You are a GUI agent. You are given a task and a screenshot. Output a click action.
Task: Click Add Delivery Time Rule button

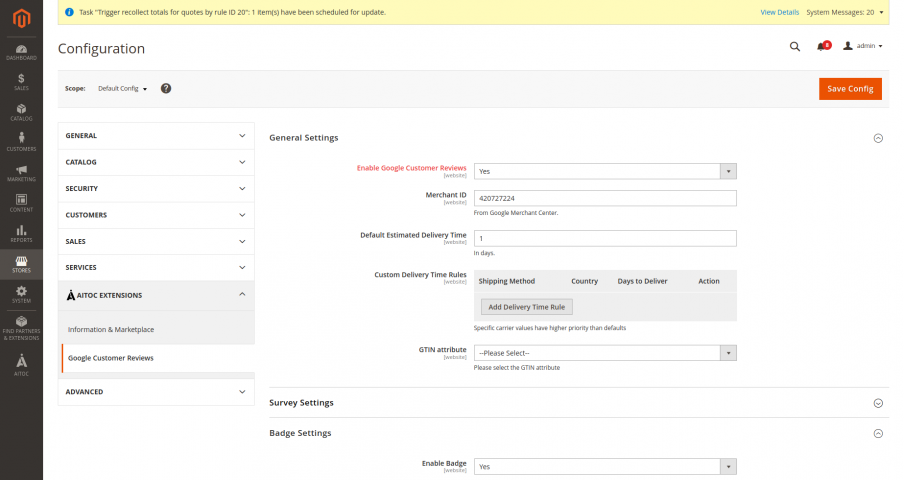pyautogui.click(x=526, y=307)
